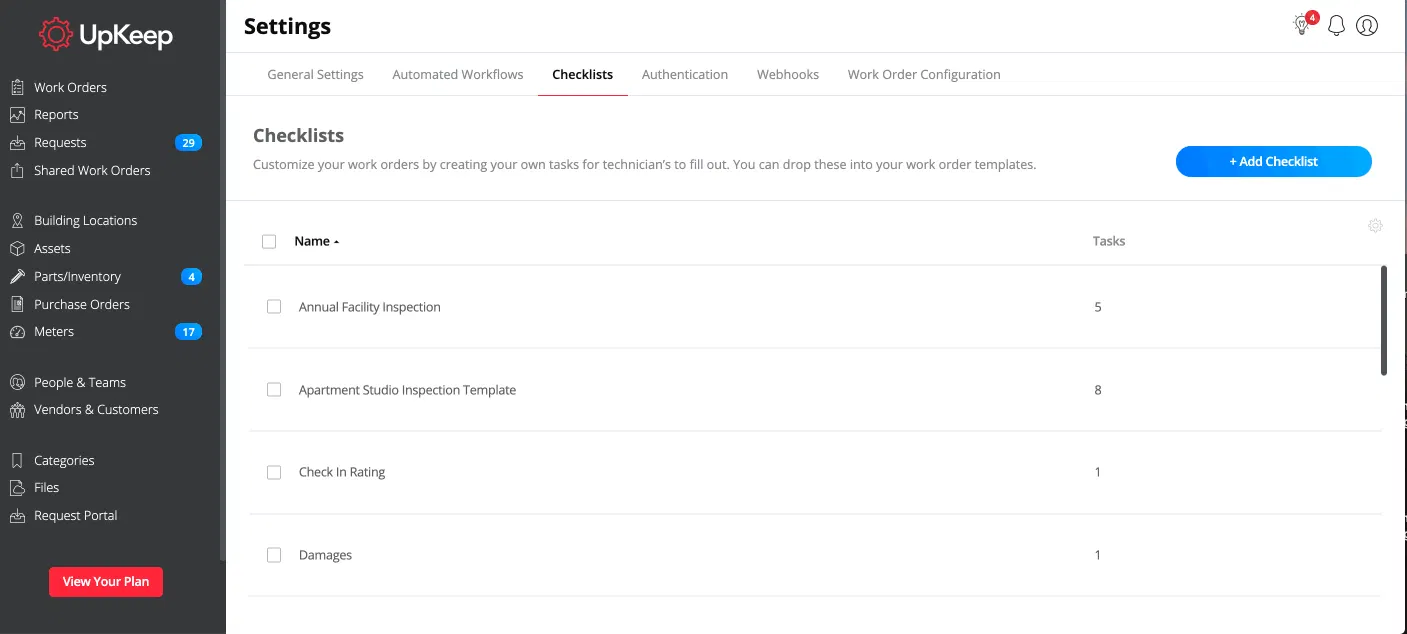The width and height of the screenshot is (1407, 634).
Task: Open the user profile icon
Action: [1367, 26]
